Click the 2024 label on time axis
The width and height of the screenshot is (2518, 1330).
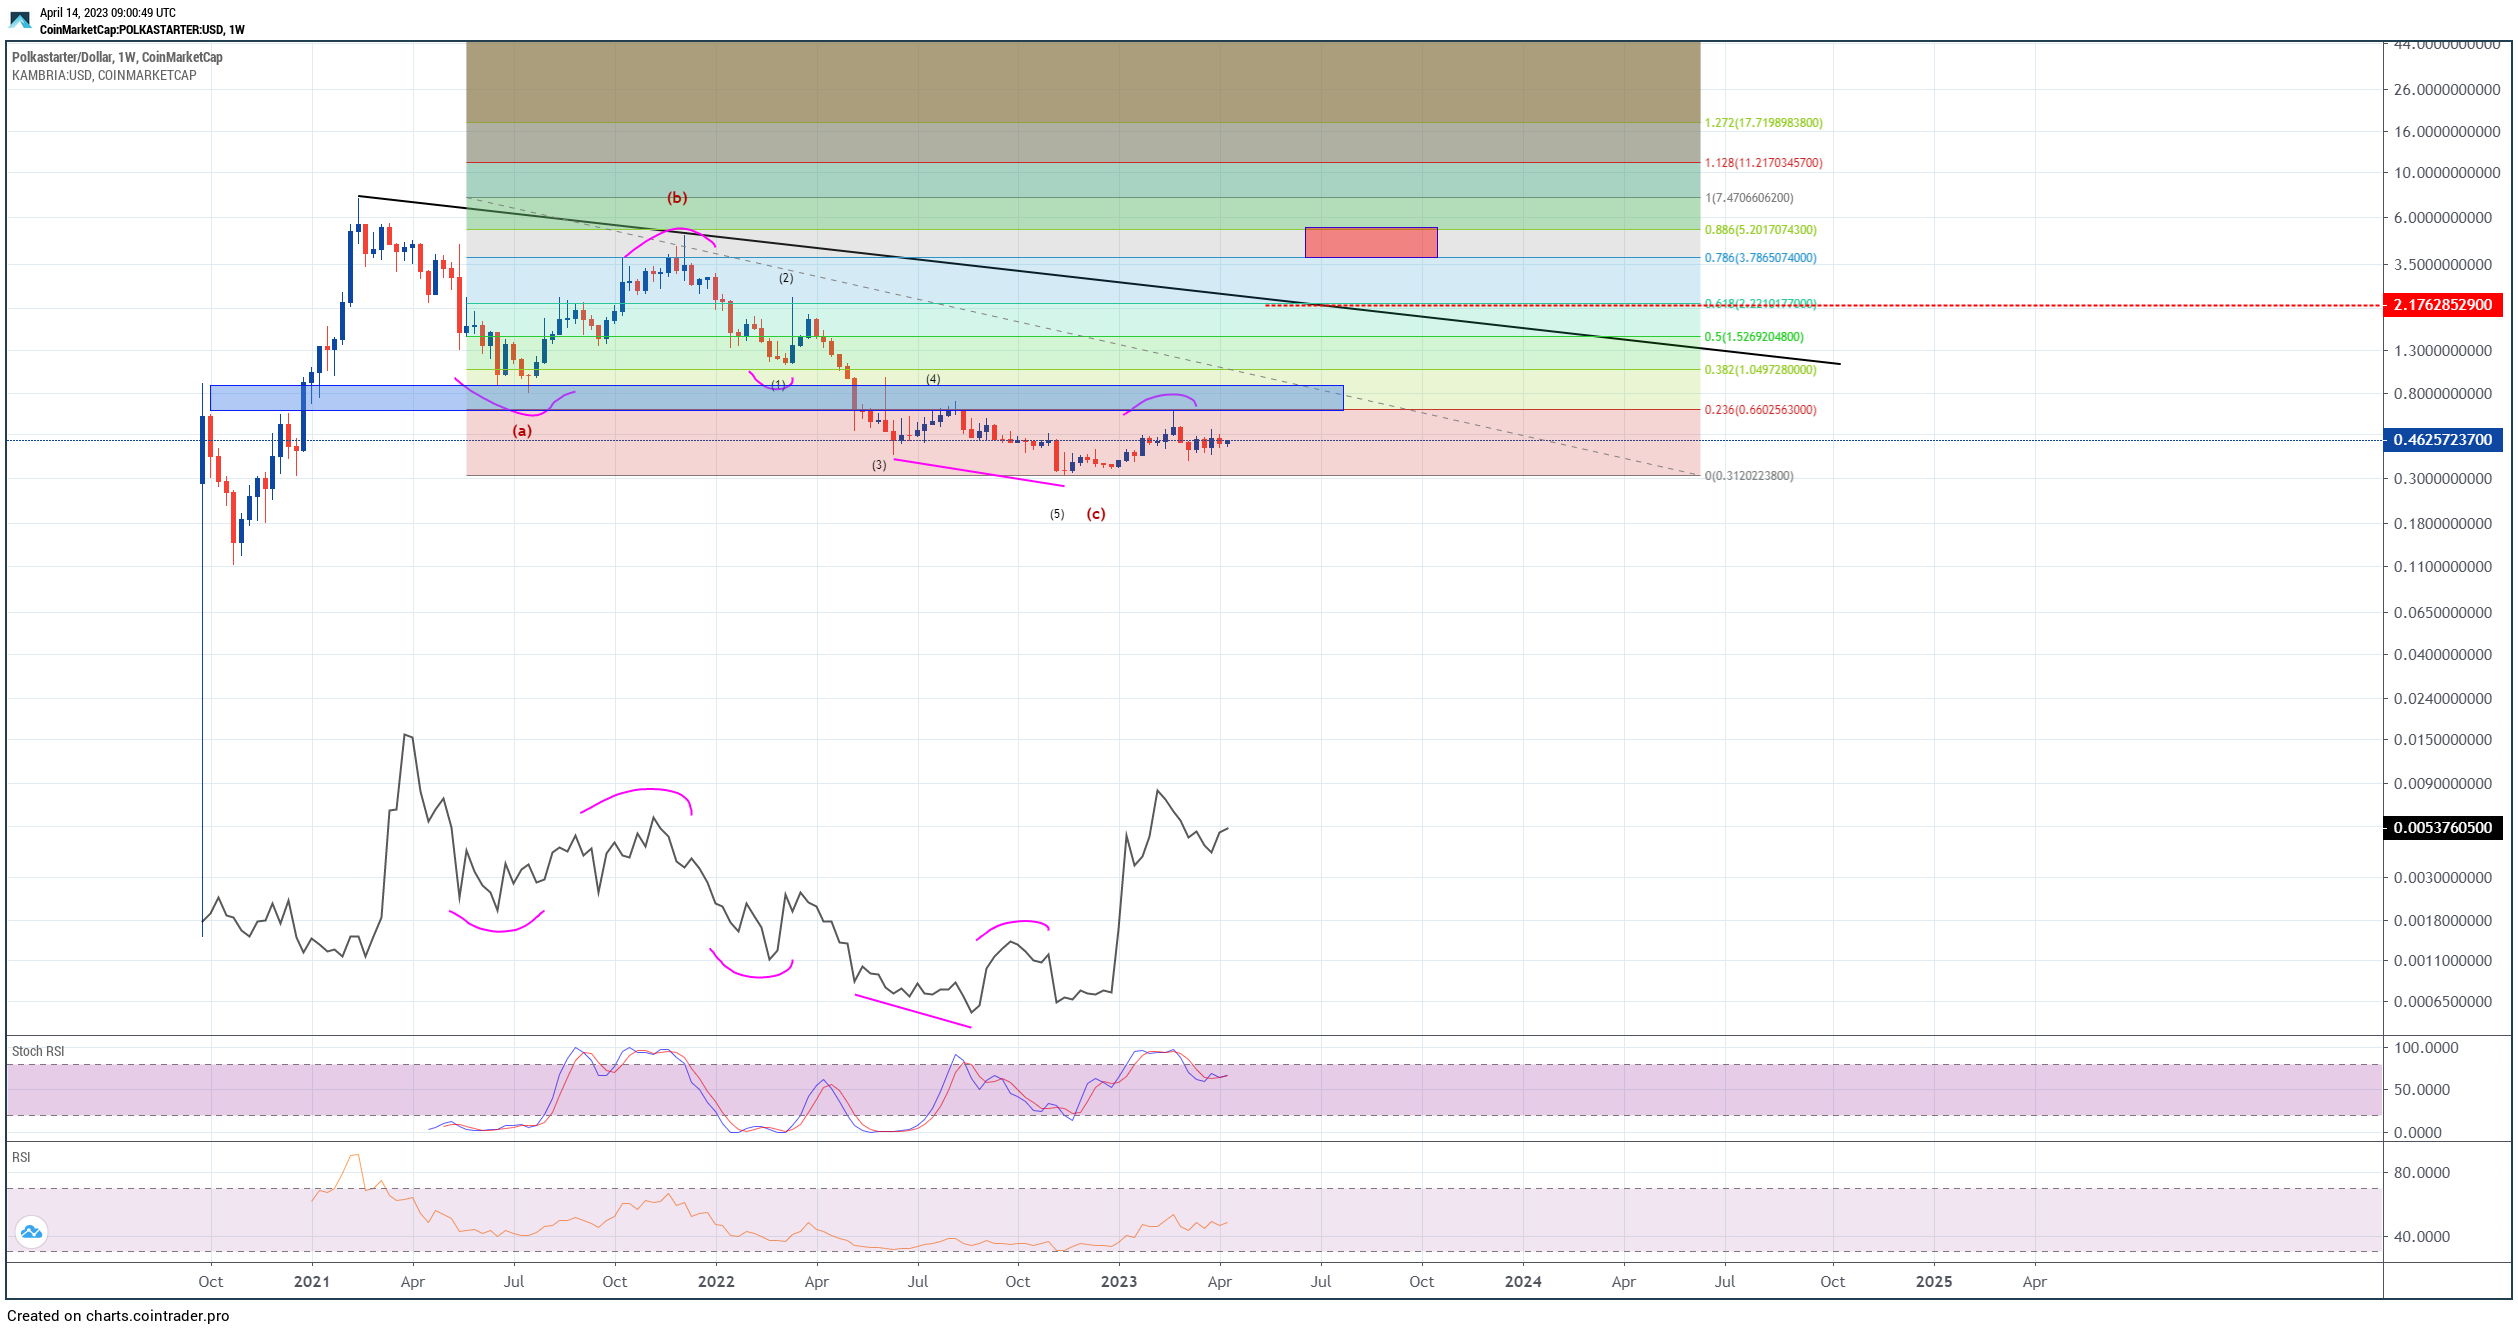(x=1522, y=1282)
